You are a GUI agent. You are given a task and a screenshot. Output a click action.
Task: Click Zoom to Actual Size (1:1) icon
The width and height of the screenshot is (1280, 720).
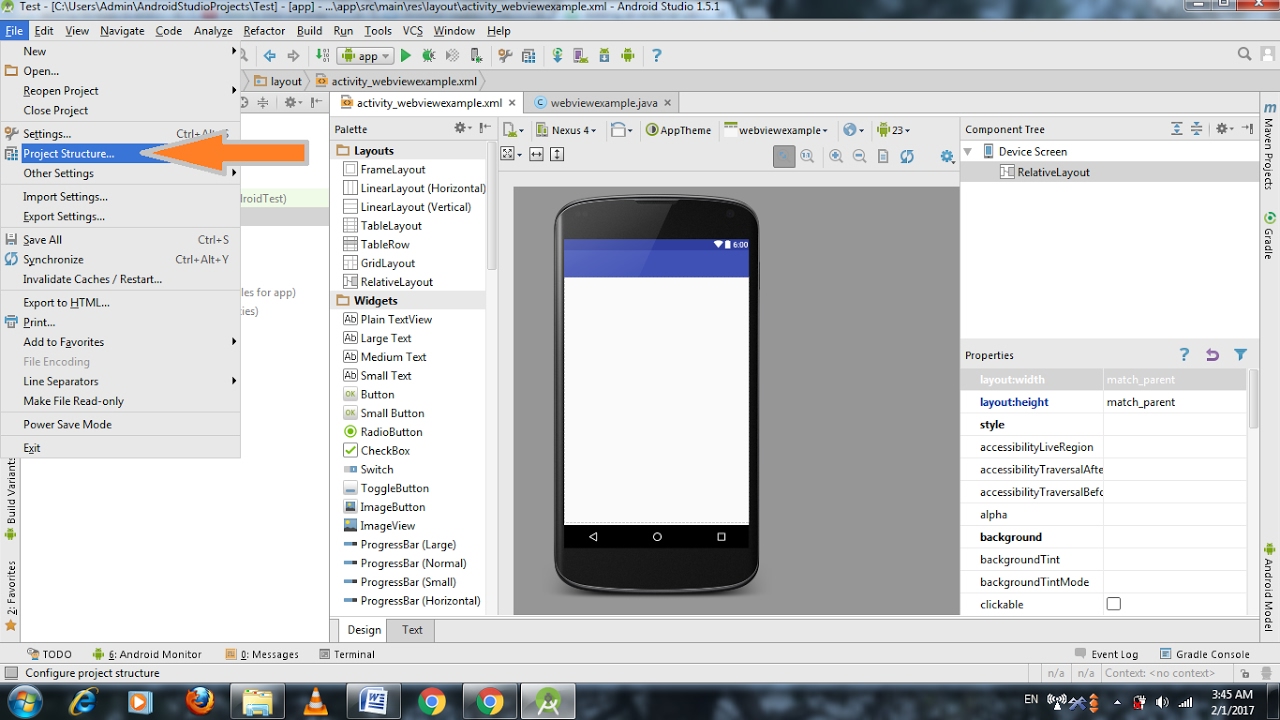(807, 156)
